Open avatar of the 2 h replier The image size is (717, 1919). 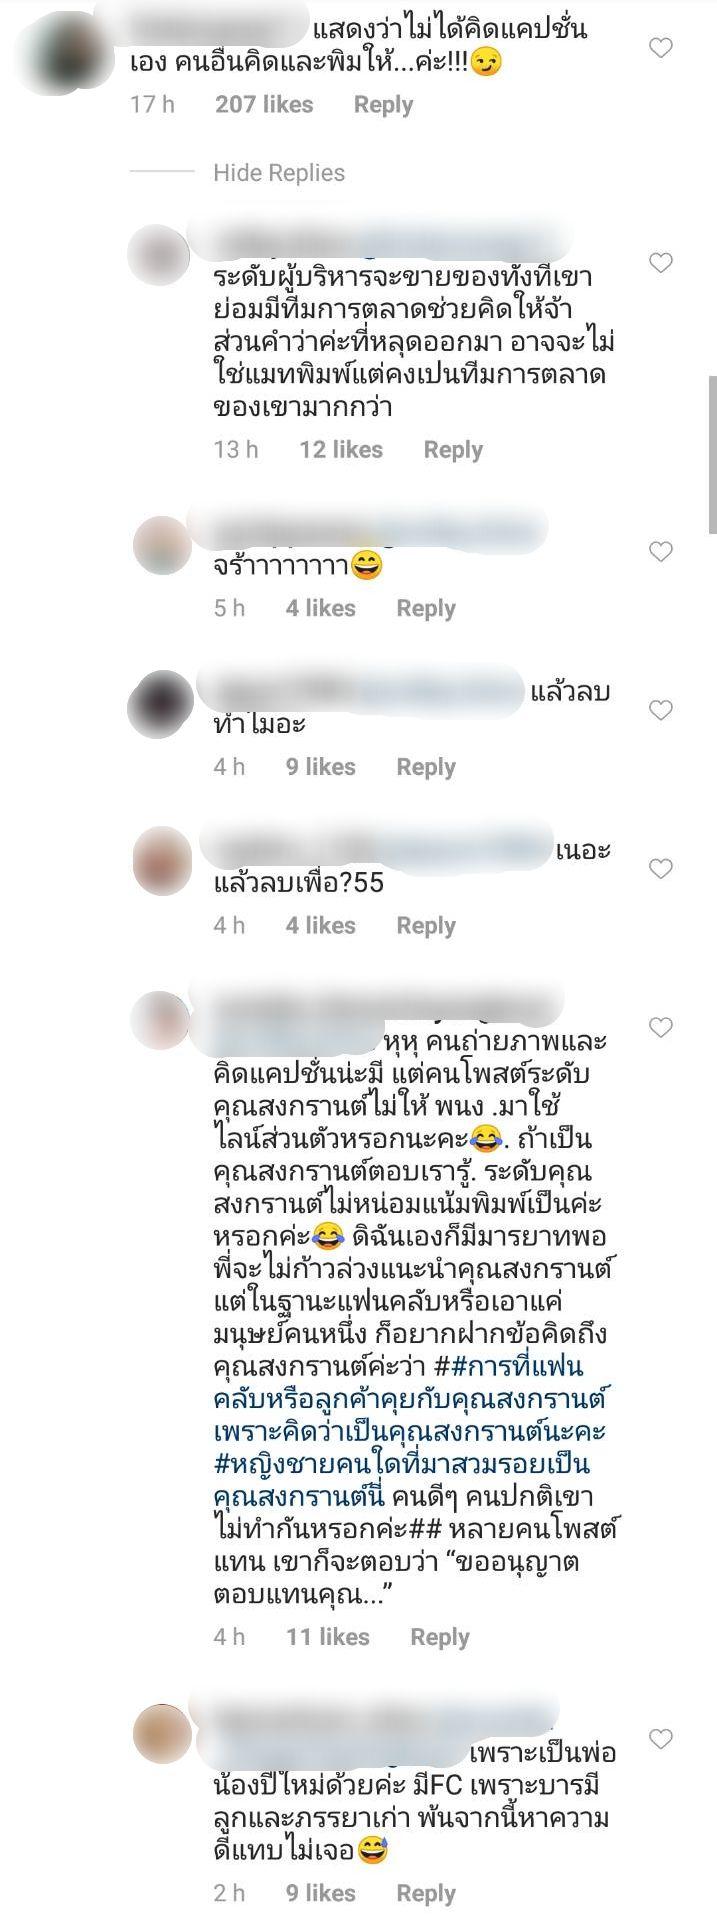(162, 1735)
